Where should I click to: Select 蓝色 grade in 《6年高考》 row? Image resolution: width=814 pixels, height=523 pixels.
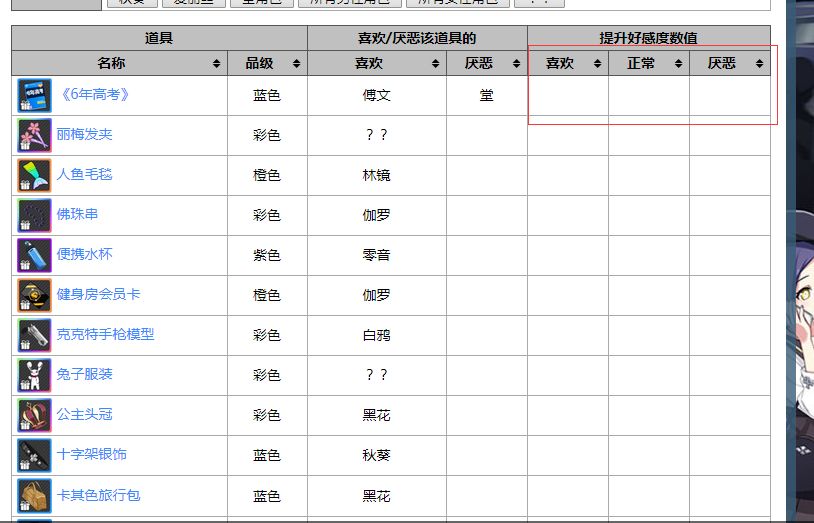[x=267, y=96]
